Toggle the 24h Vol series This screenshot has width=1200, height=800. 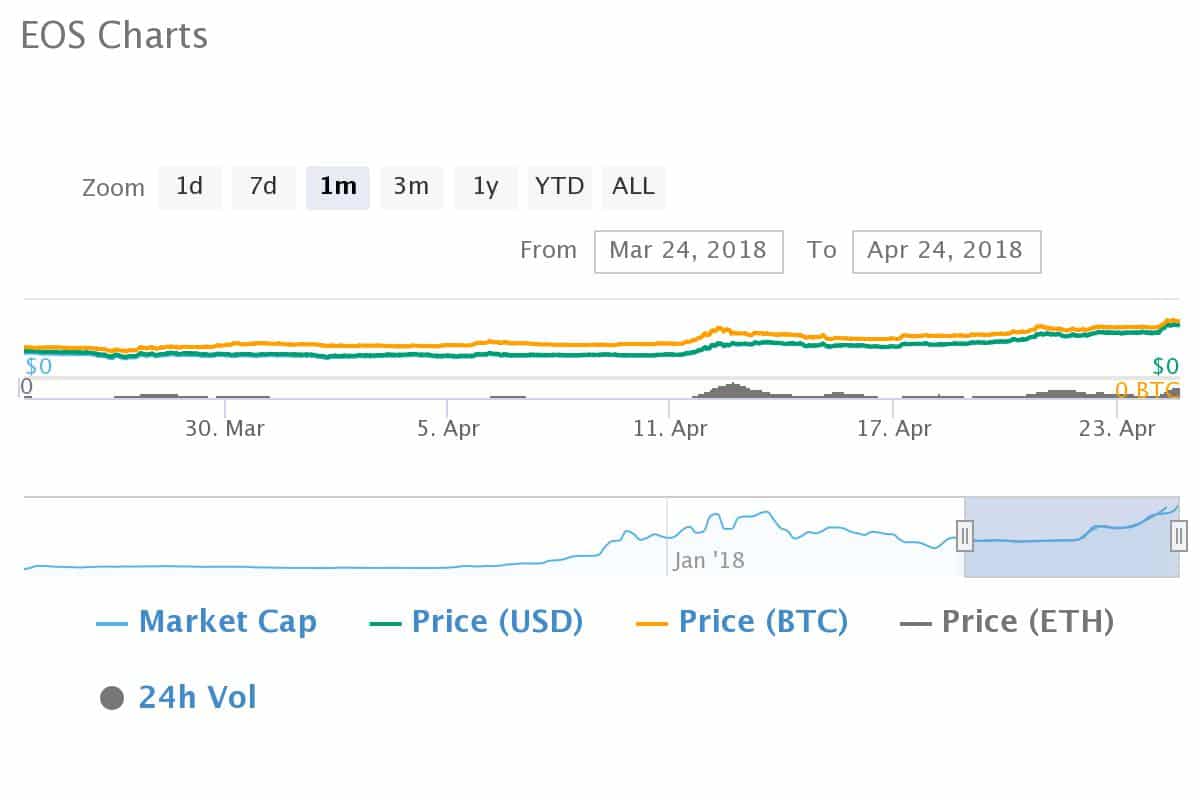click(197, 697)
